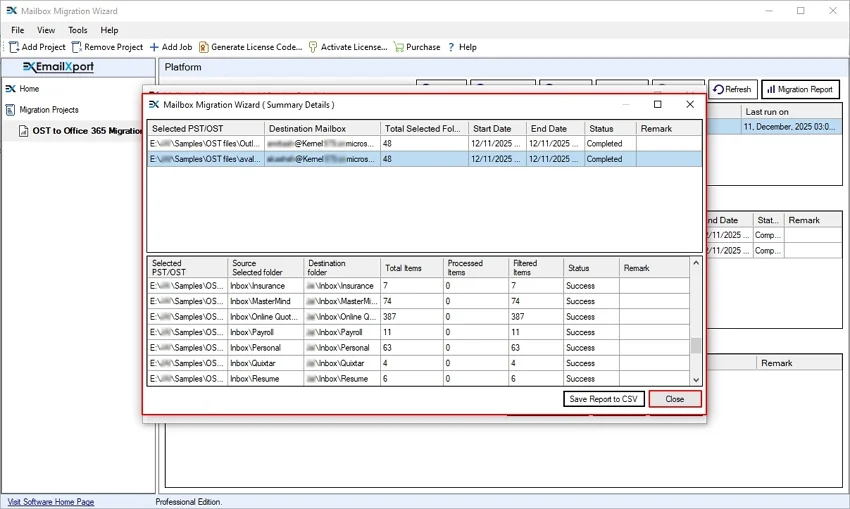Select the first job row with Outl... OST file
This screenshot has height=509, width=850.
424,144
